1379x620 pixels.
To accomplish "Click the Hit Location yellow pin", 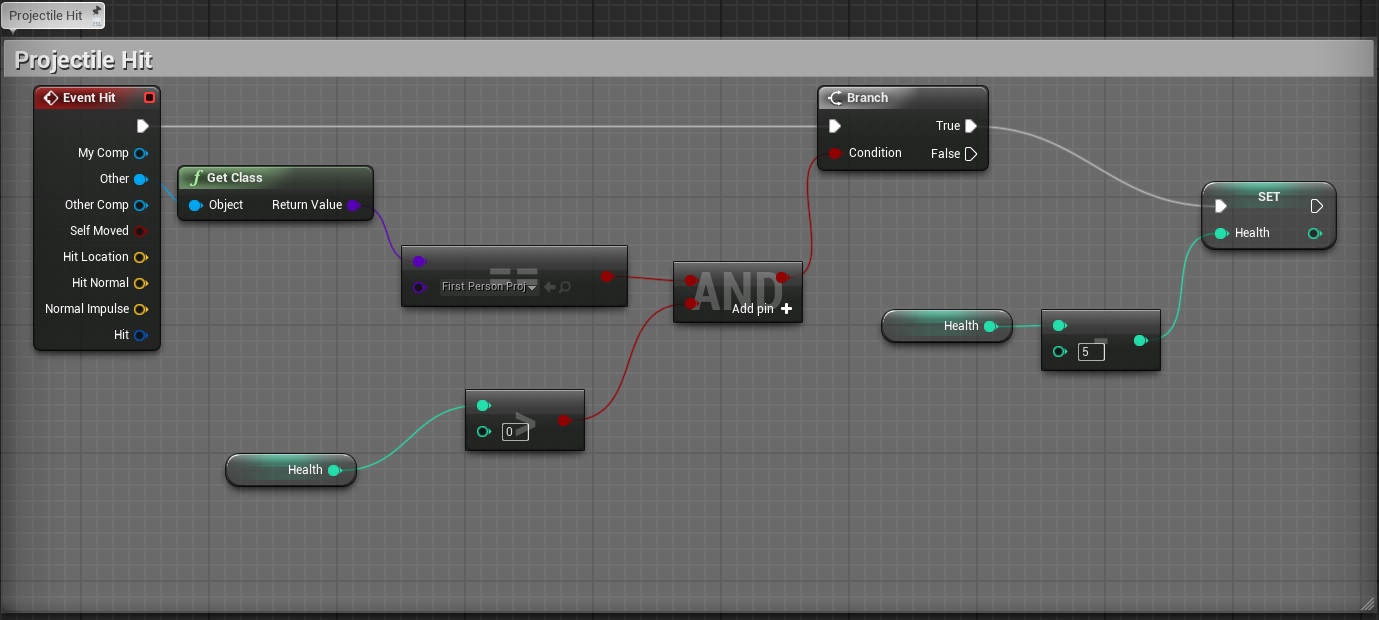I will tap(140, 257).
